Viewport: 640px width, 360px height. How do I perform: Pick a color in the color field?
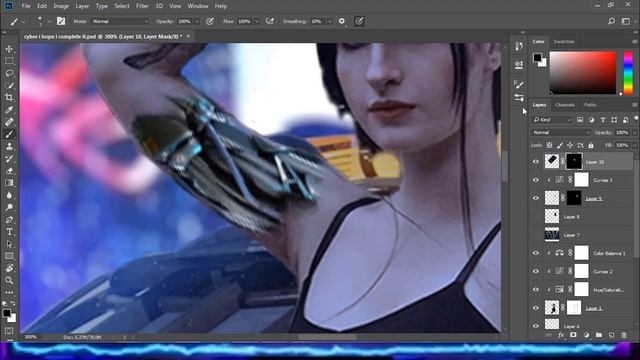coord(583,73)
